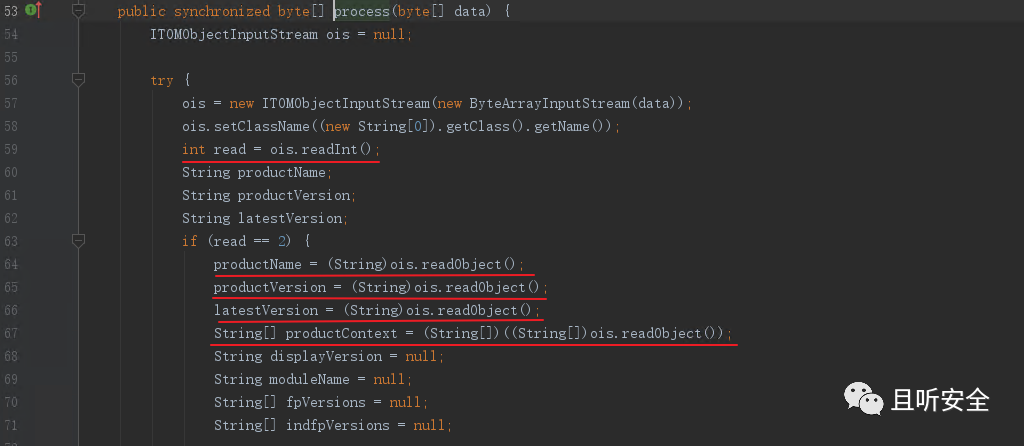Click the 'process' method name on line 53

point(362,11)
